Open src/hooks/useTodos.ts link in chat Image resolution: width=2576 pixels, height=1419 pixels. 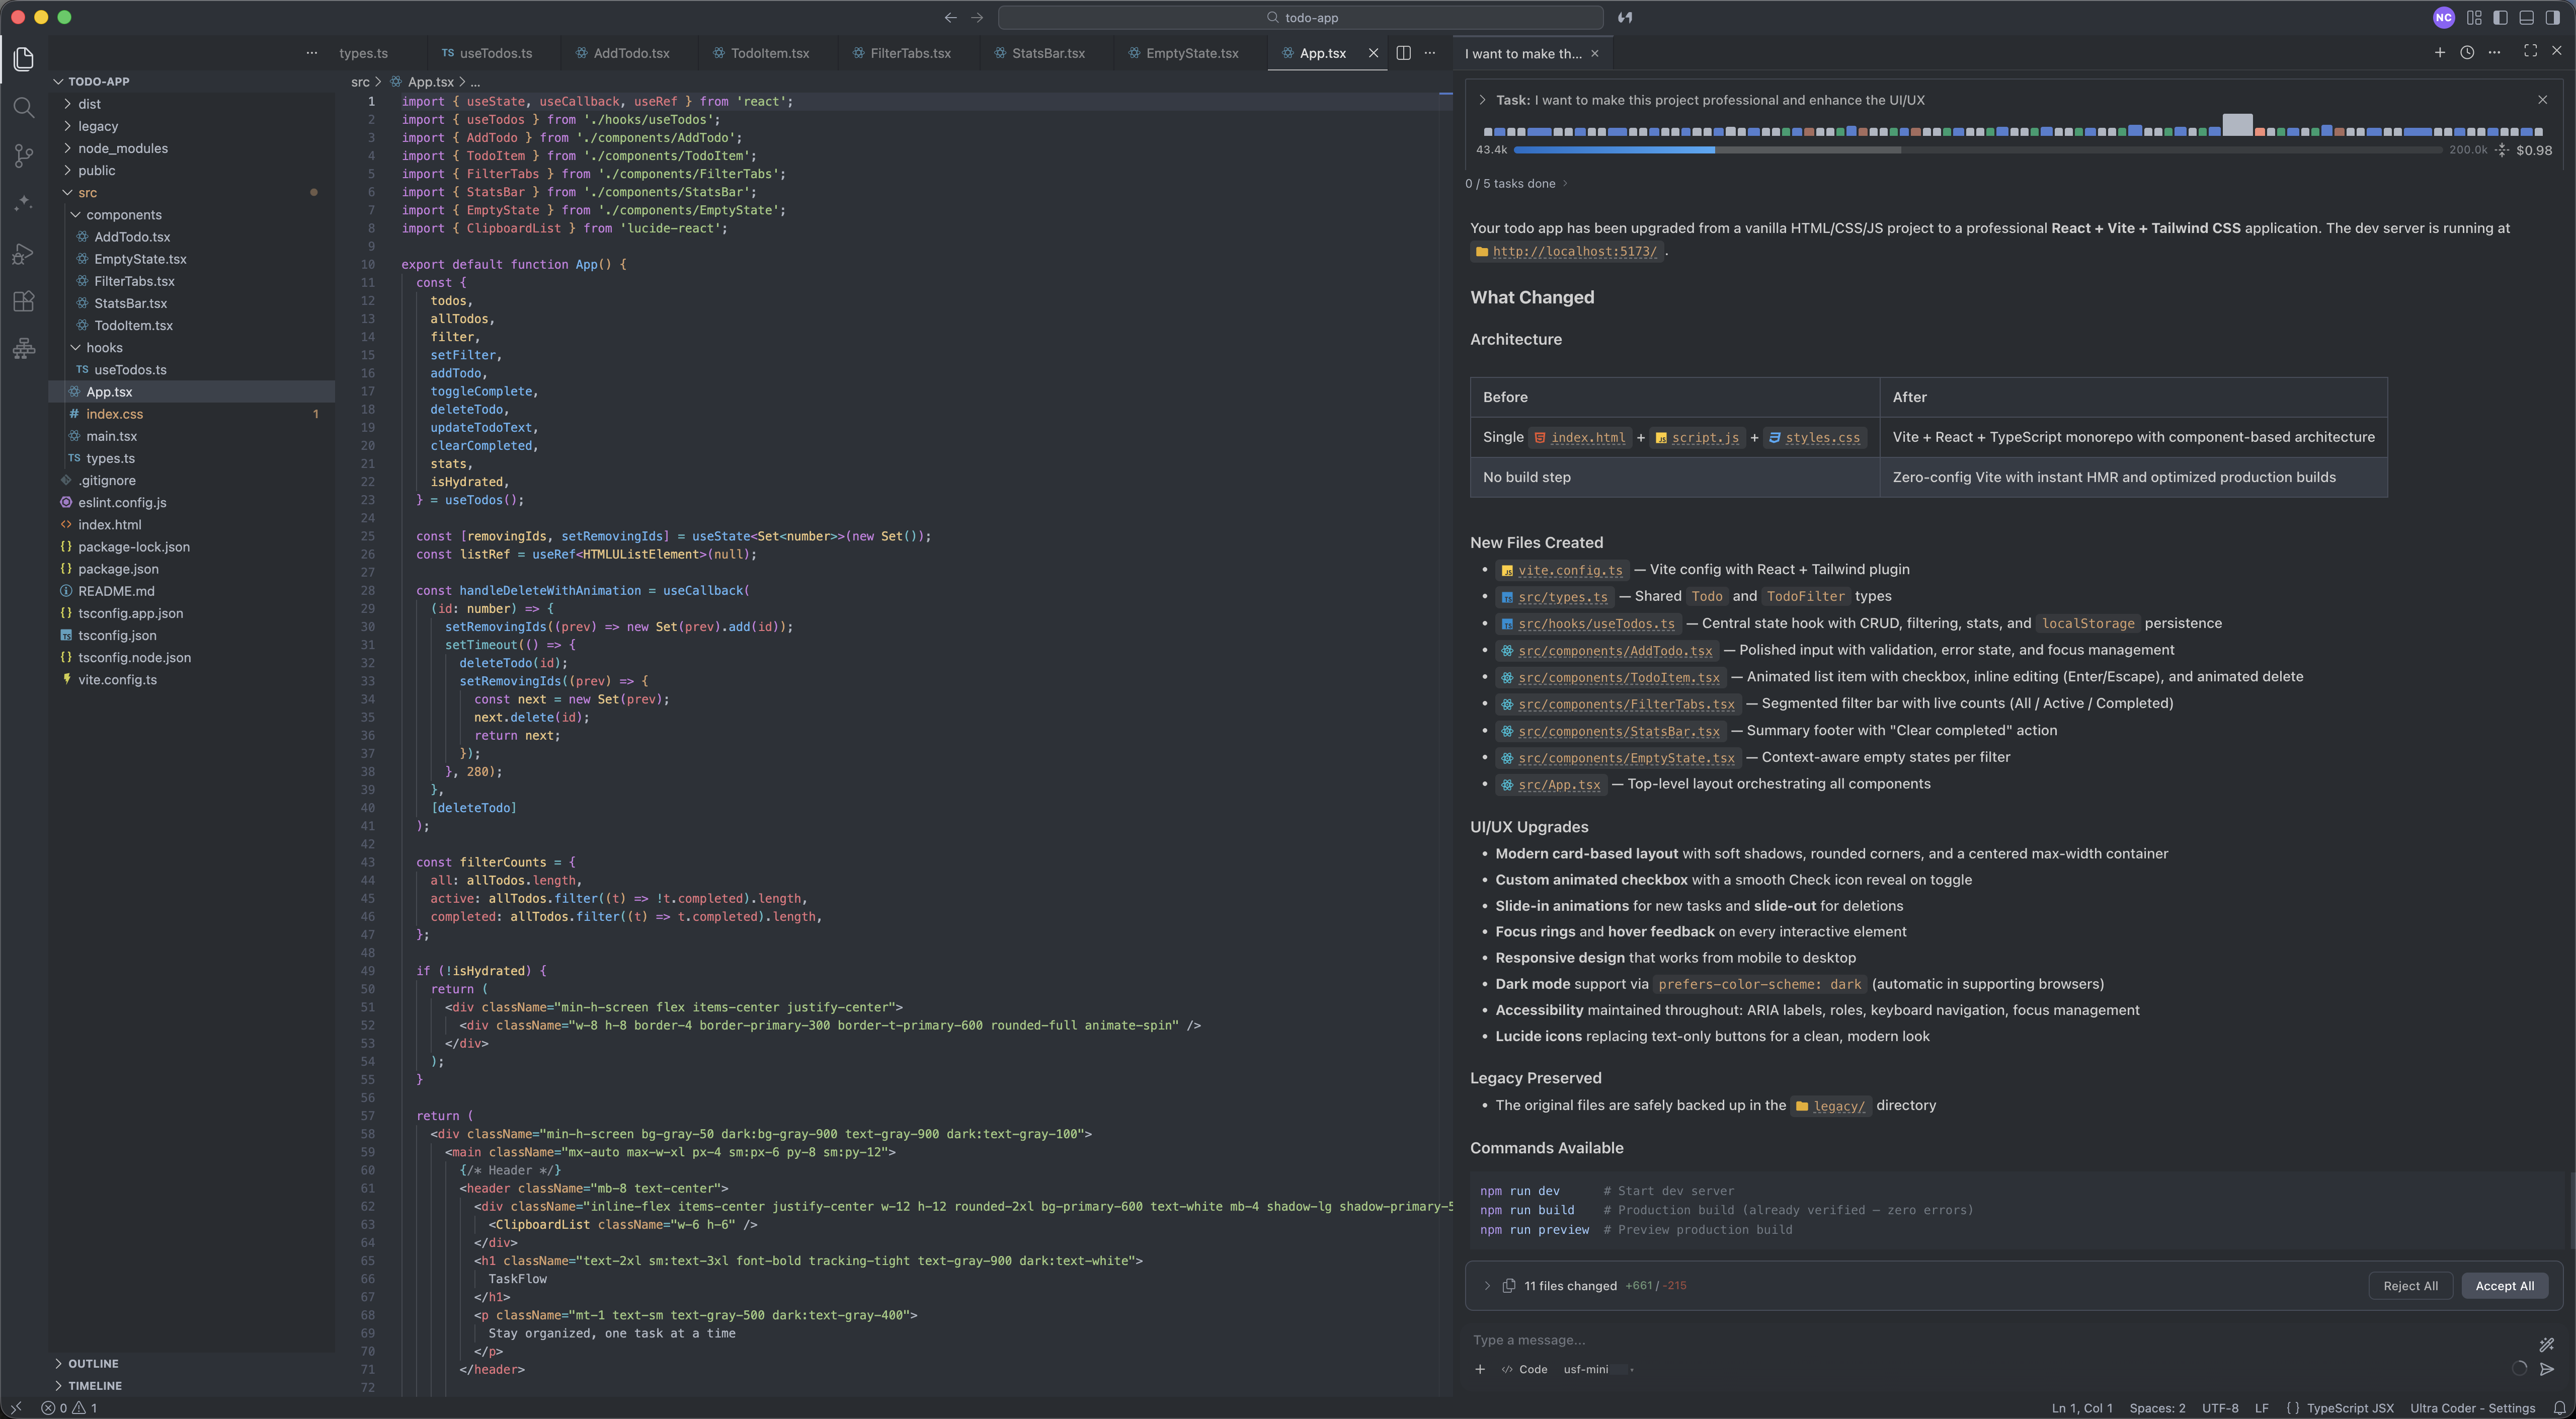(1596, 624)
